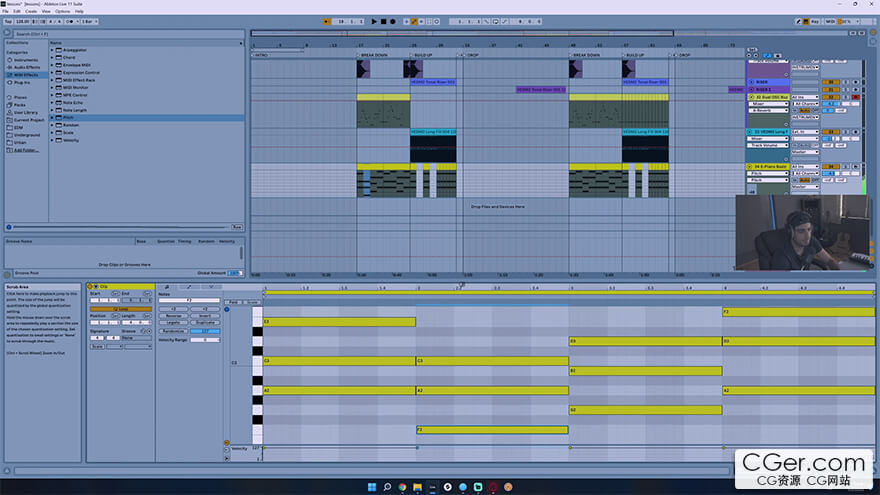
Task: Select MIDI Effects category in browser
Action: pyautogui.click(x=27, y=75)
